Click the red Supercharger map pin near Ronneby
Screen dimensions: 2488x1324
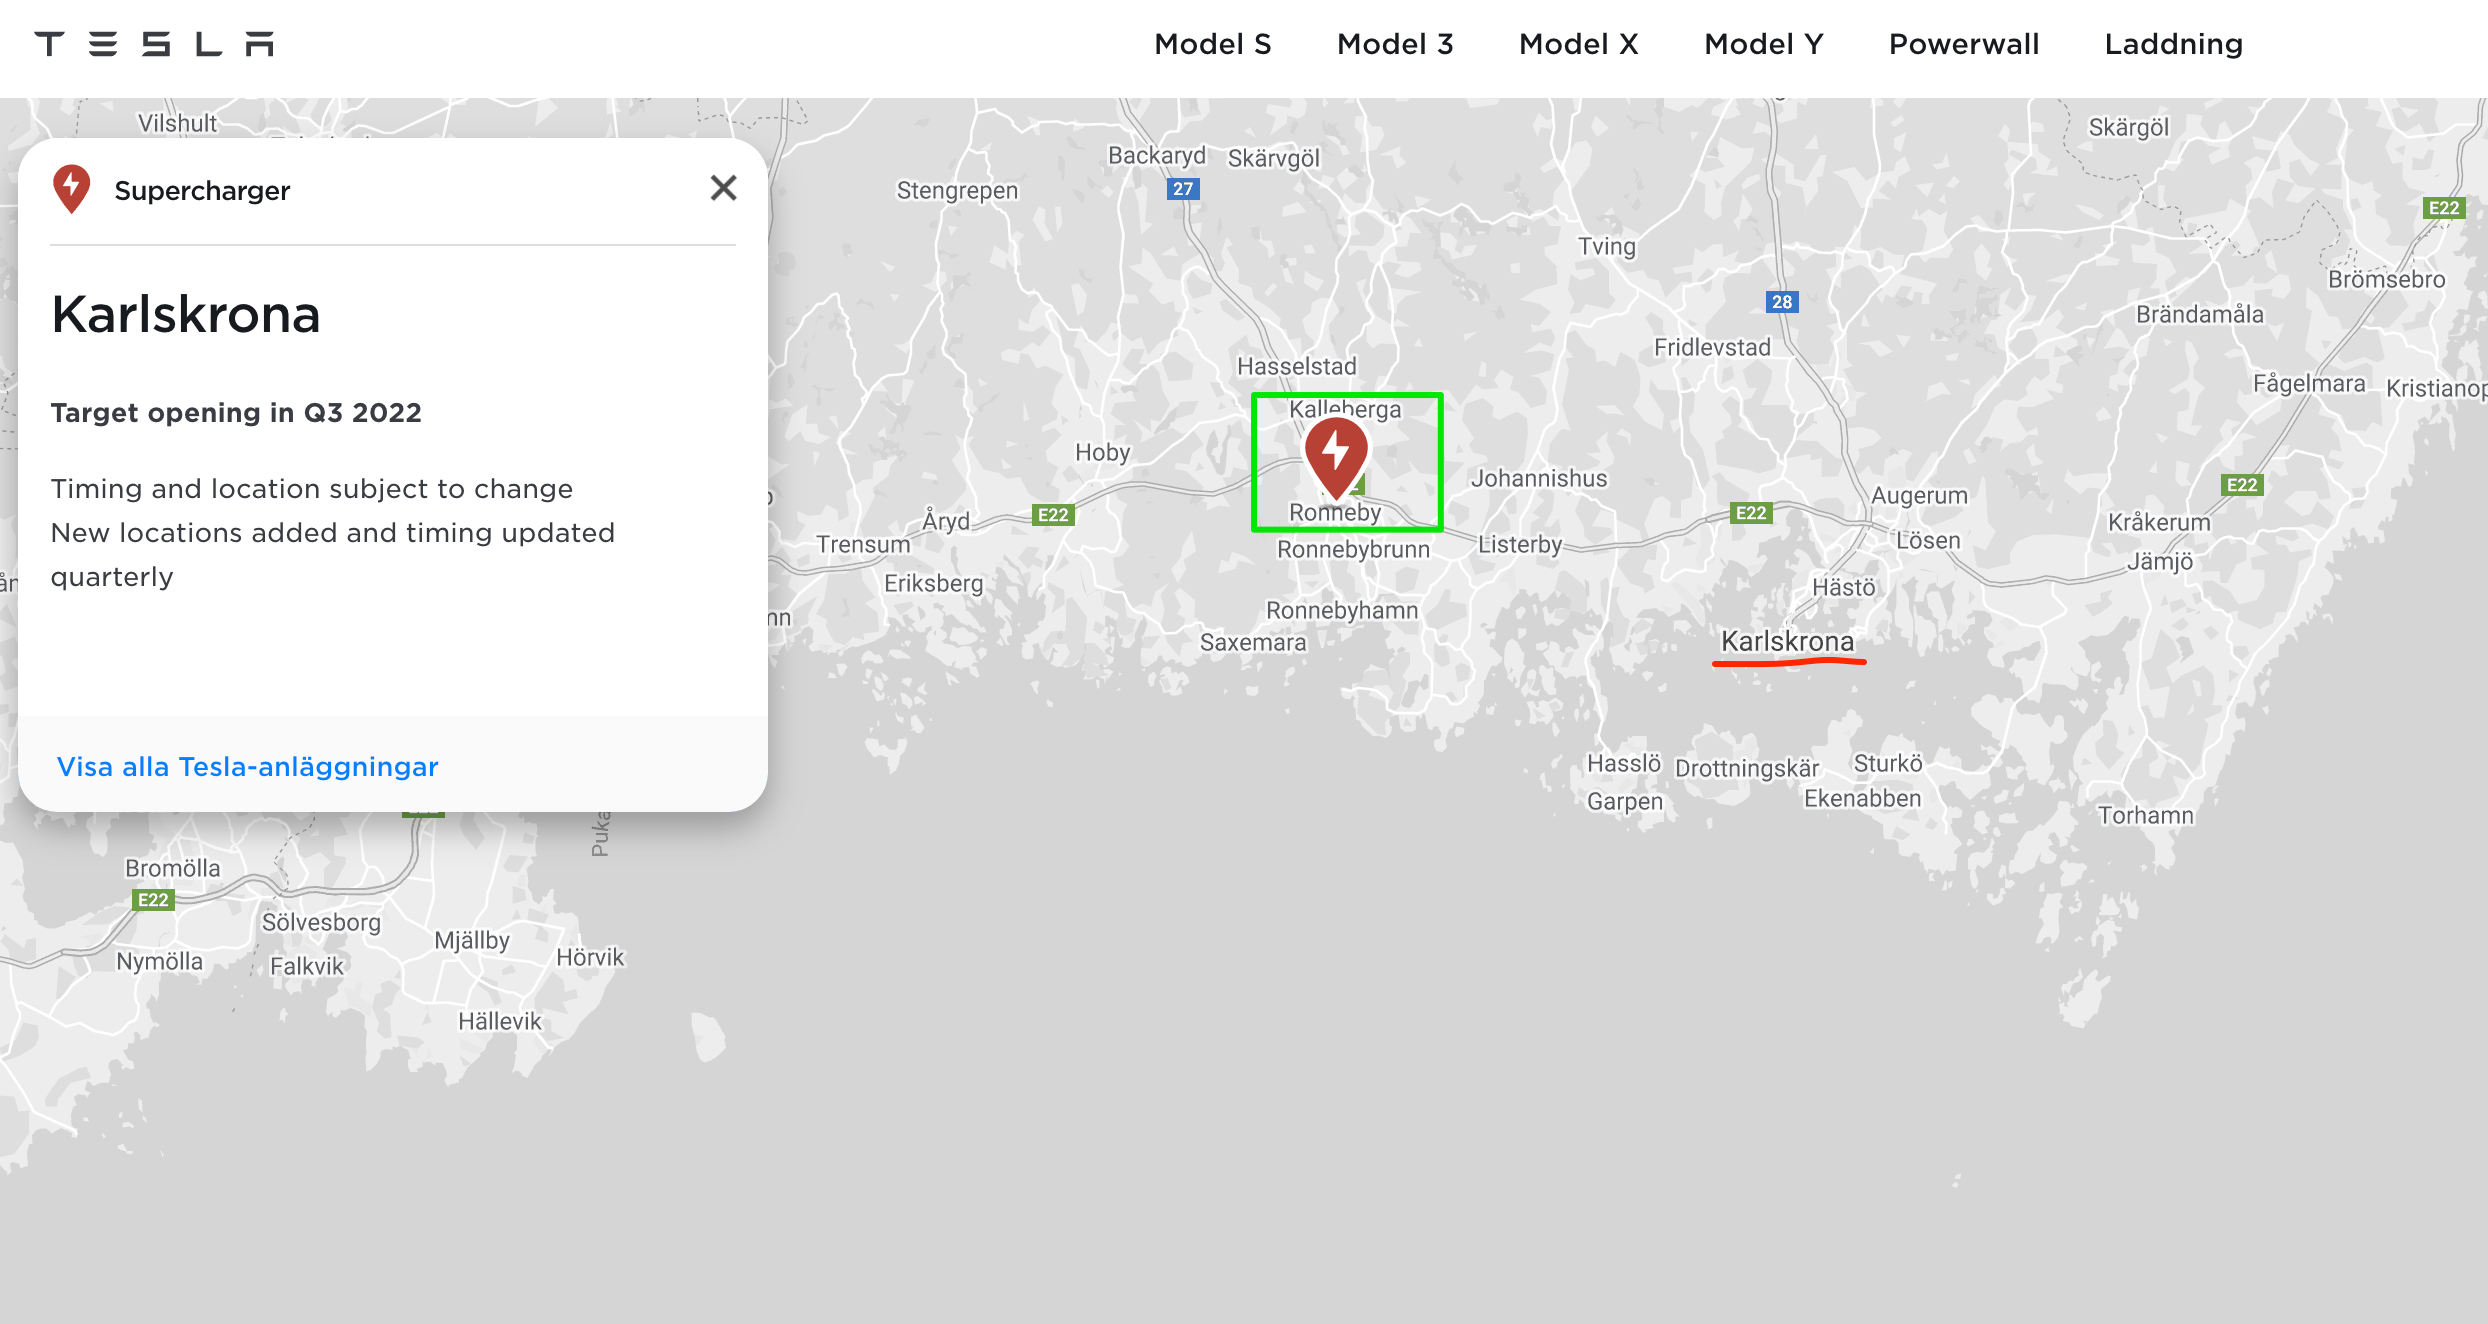tap(1336, 459)
